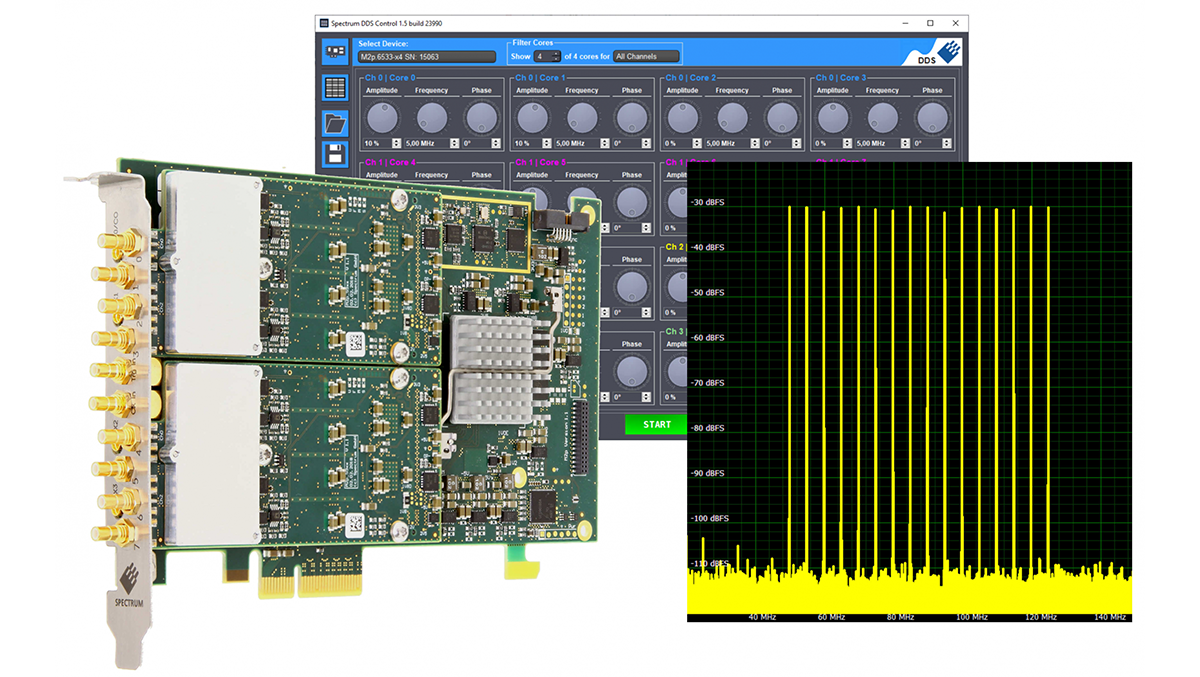This screenshot has height=677, width=1200.
Task: Maximize the Spectrum DDS Control window
Action: coord(930,22)
